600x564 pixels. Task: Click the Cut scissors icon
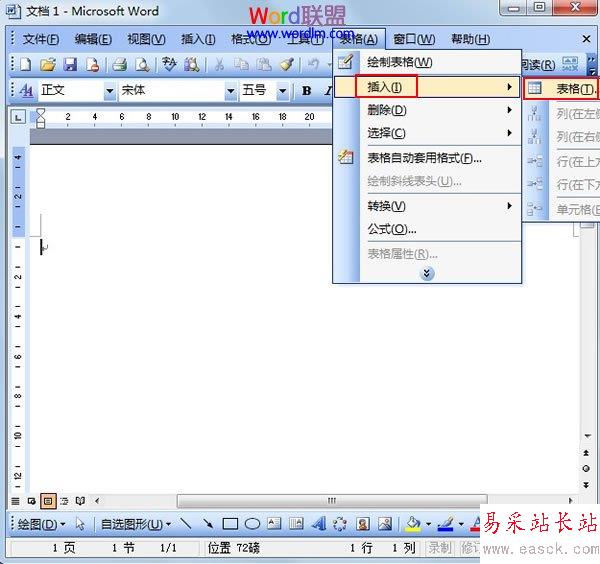click(219, 64)
